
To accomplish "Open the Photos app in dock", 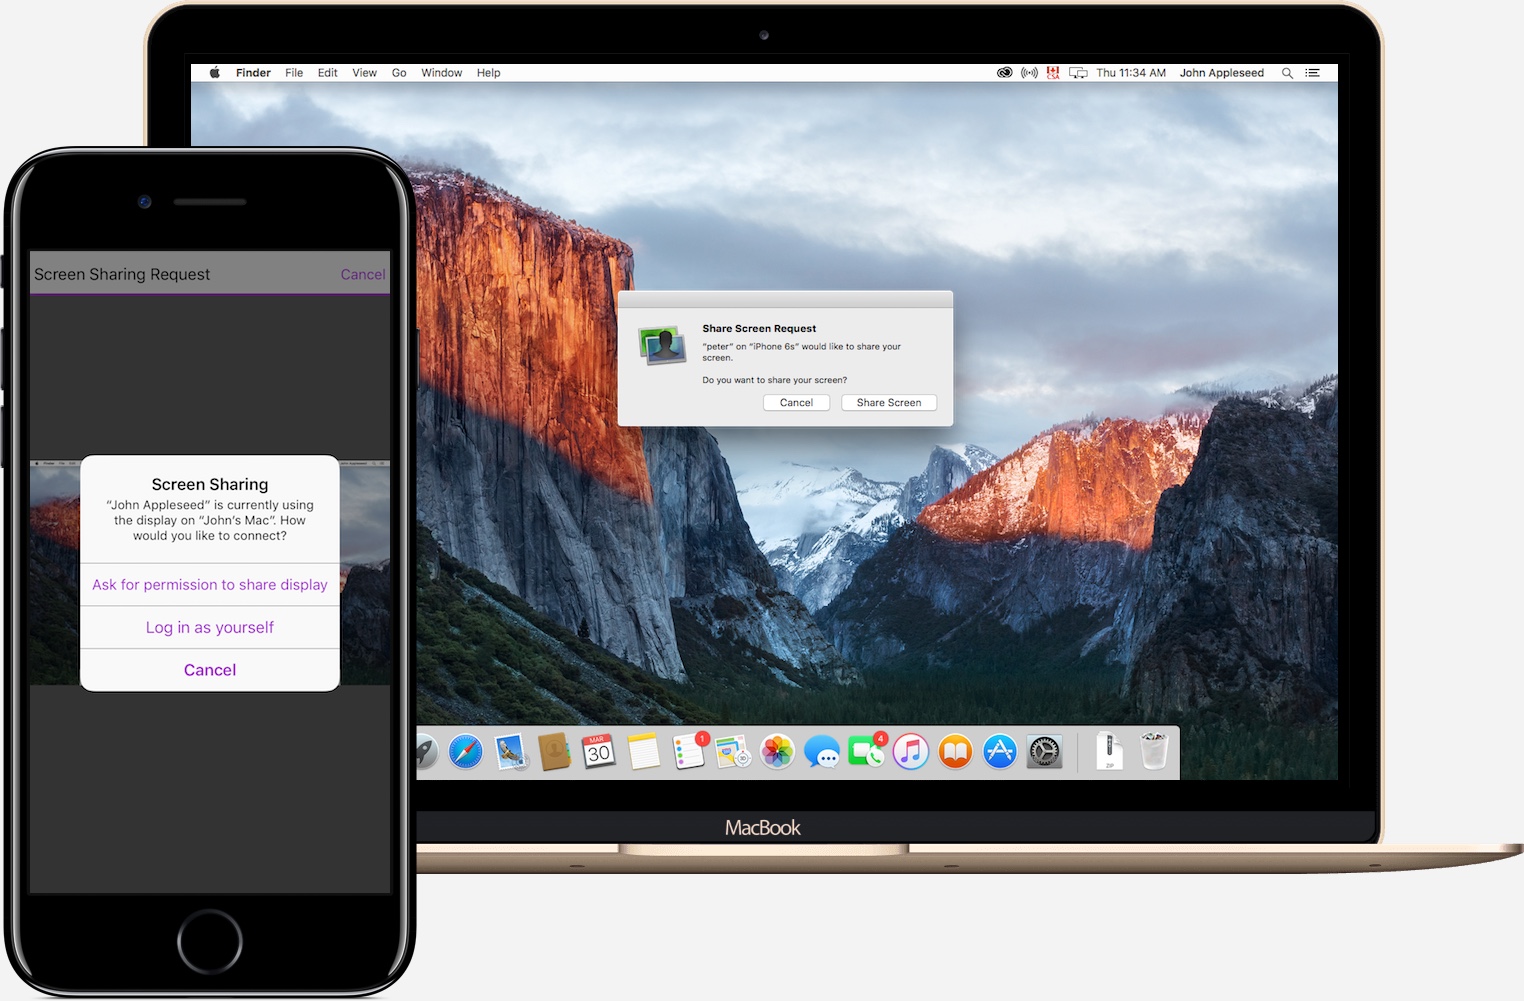I will 777,752.
